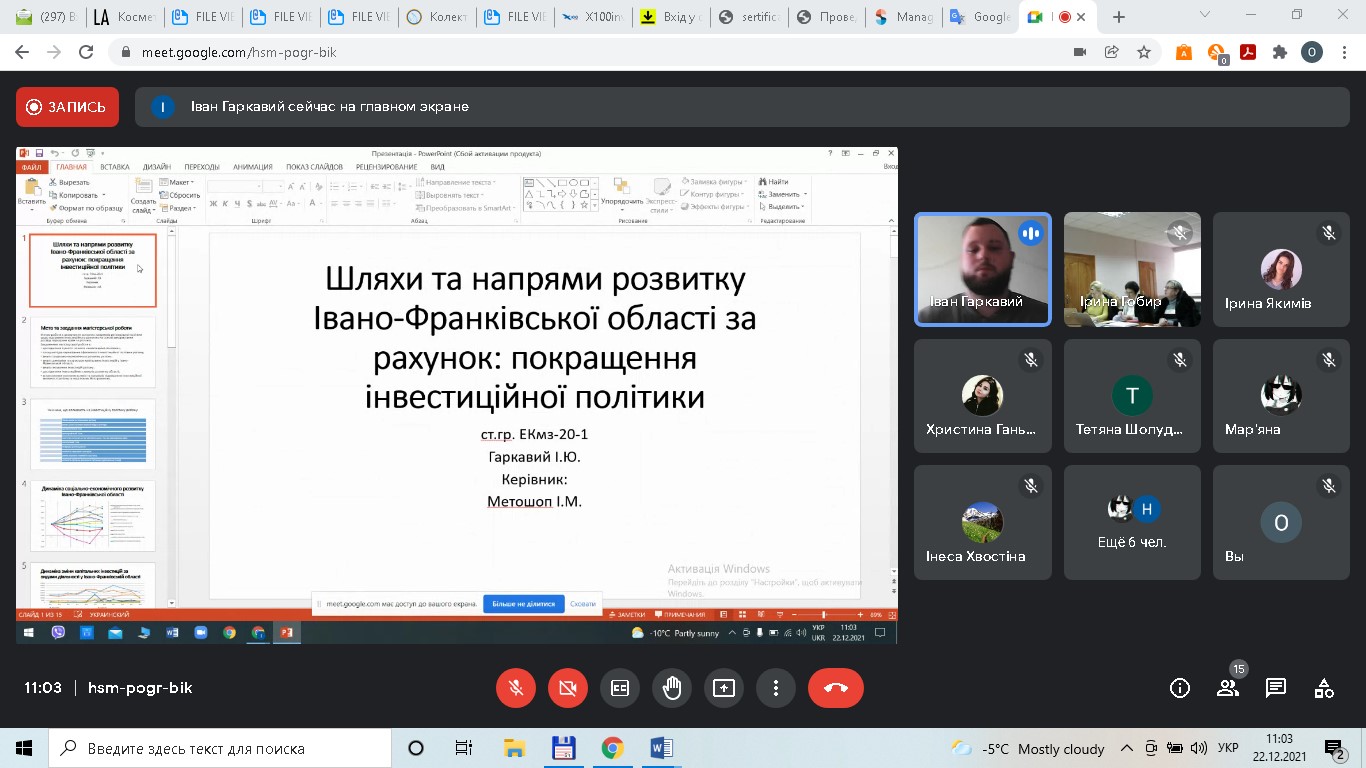Apply Italic formatting from the ribbon
The image size is (1366, 768).
point(224,203)
